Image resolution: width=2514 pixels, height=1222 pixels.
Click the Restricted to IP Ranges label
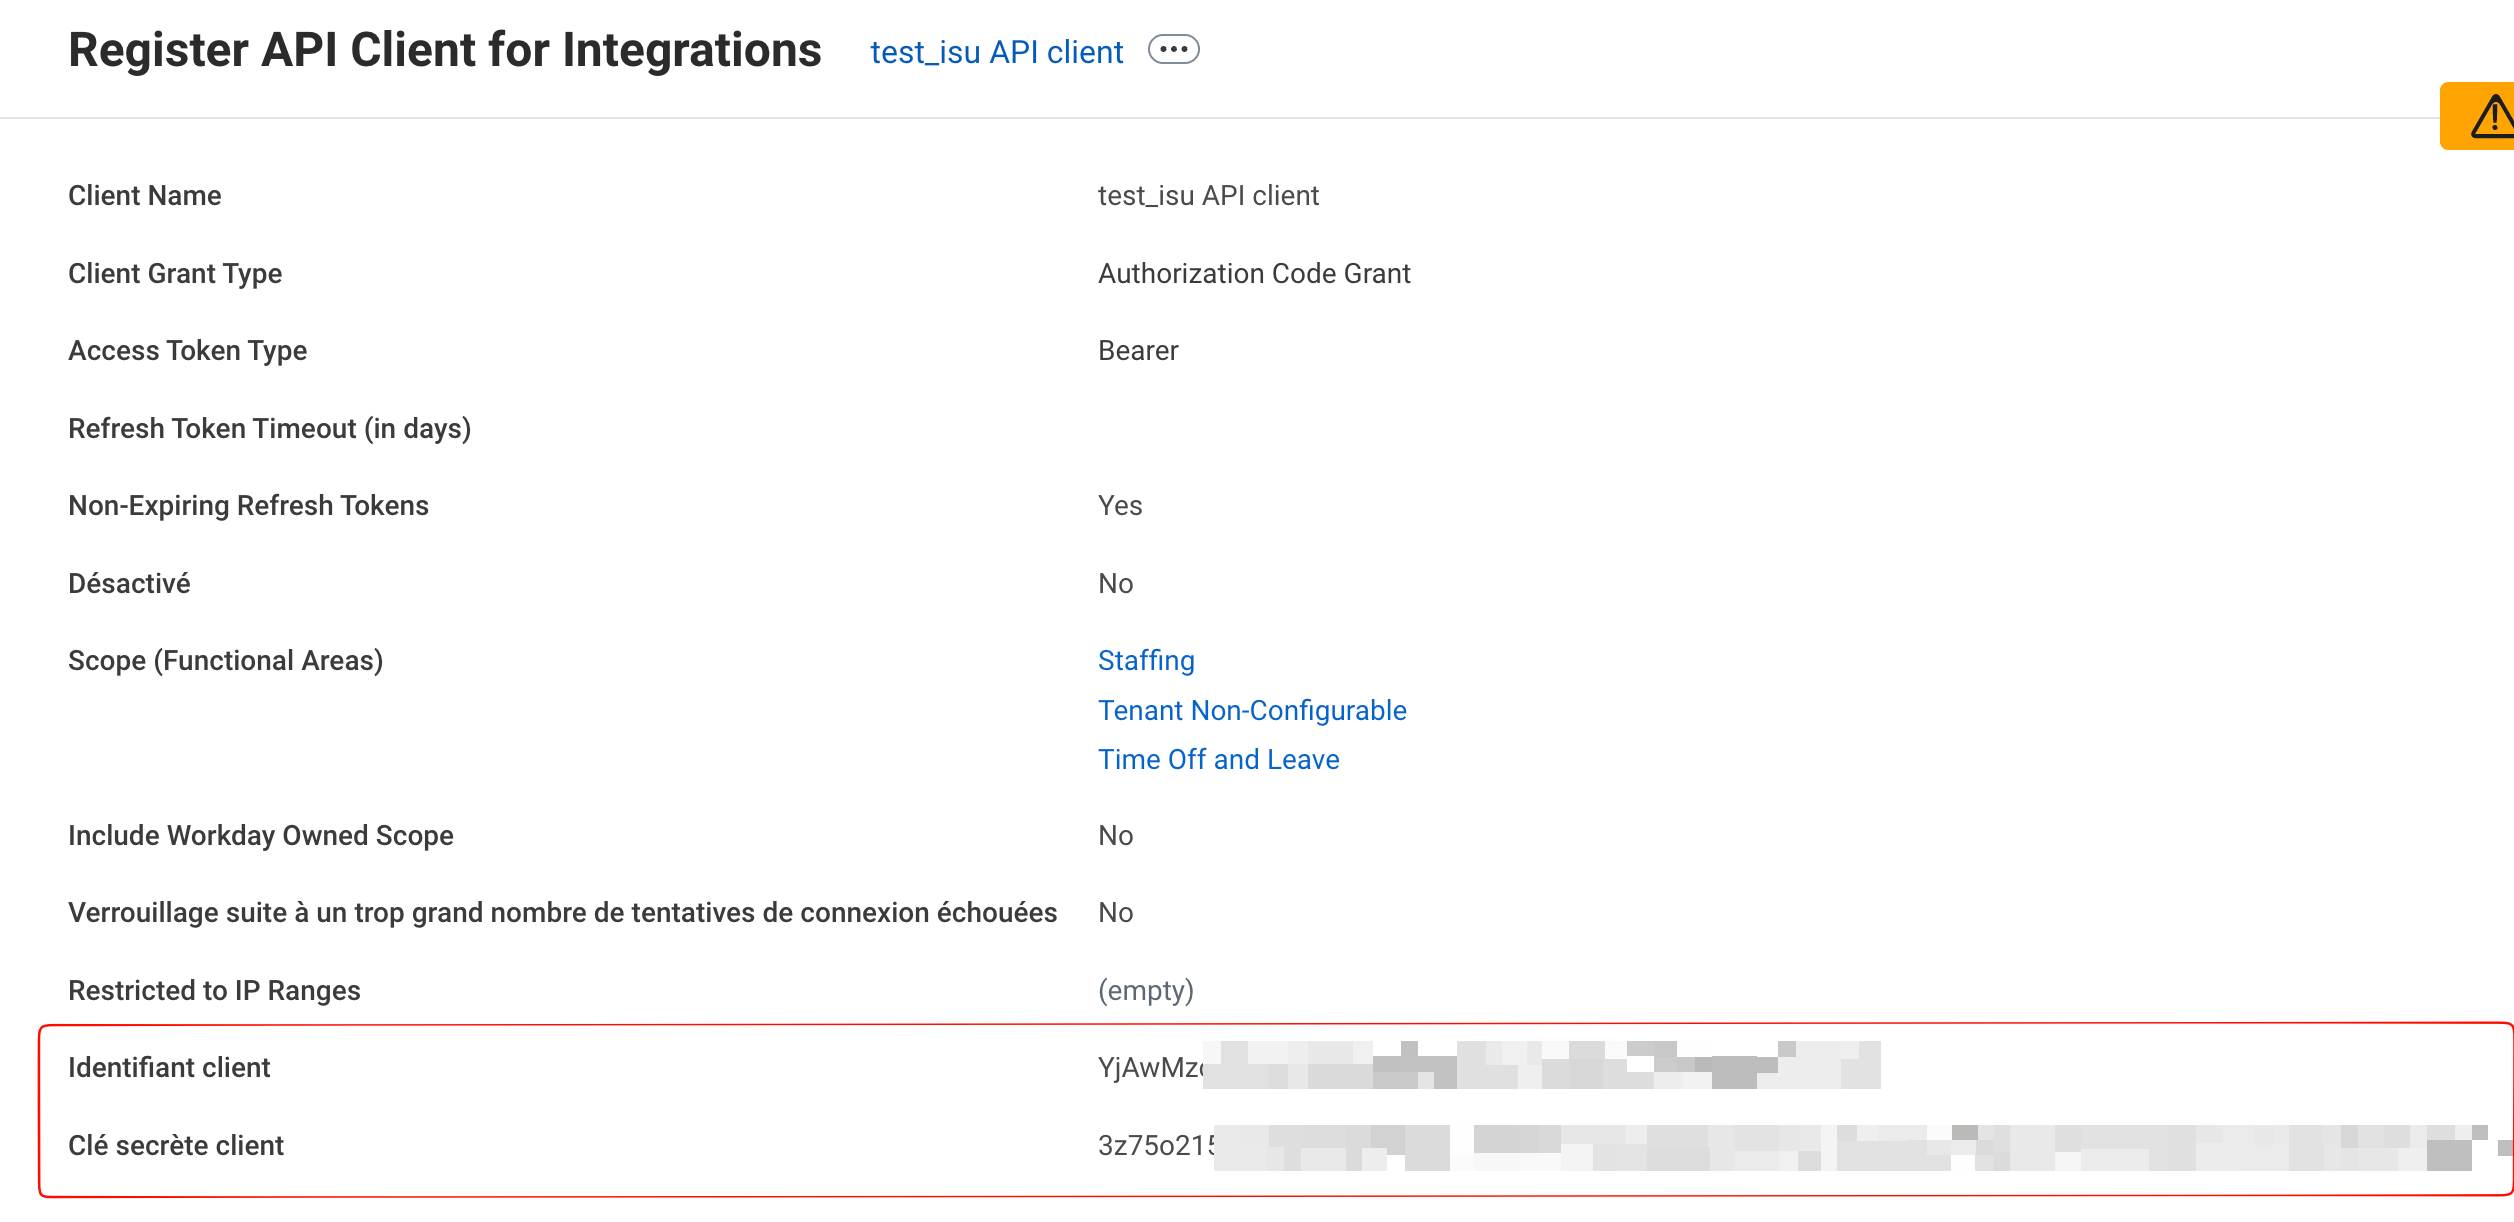[214, 991]
